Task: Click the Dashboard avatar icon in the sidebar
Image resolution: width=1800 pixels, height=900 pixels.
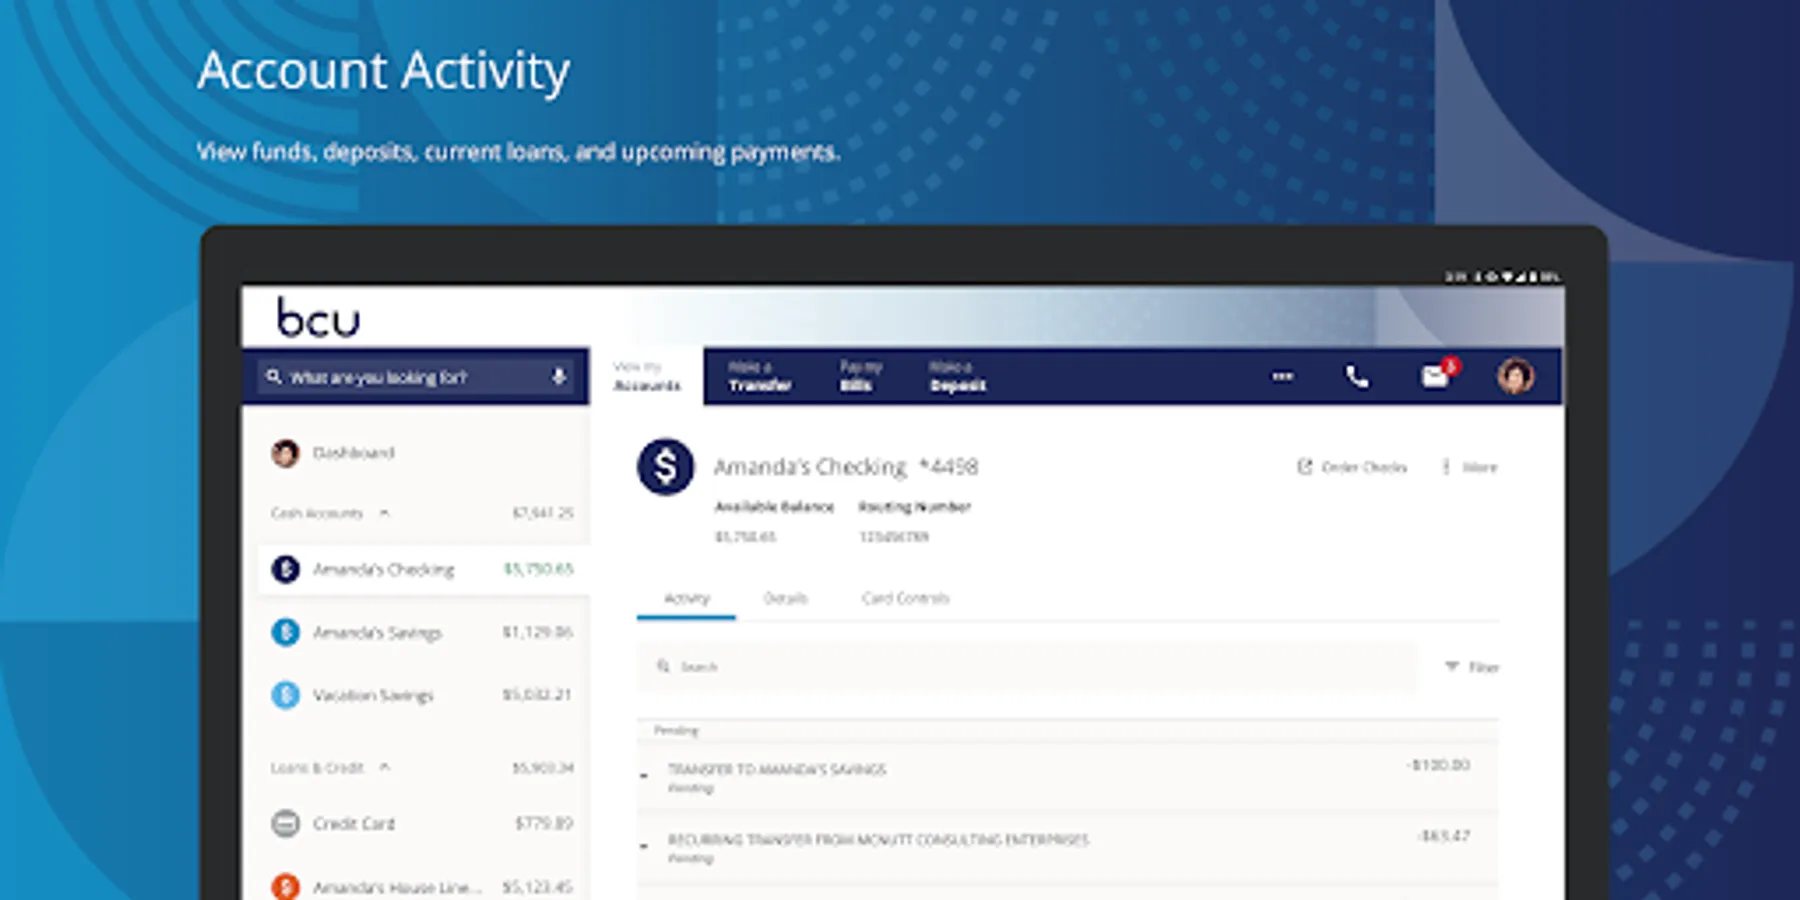Action: coord(285,453)
